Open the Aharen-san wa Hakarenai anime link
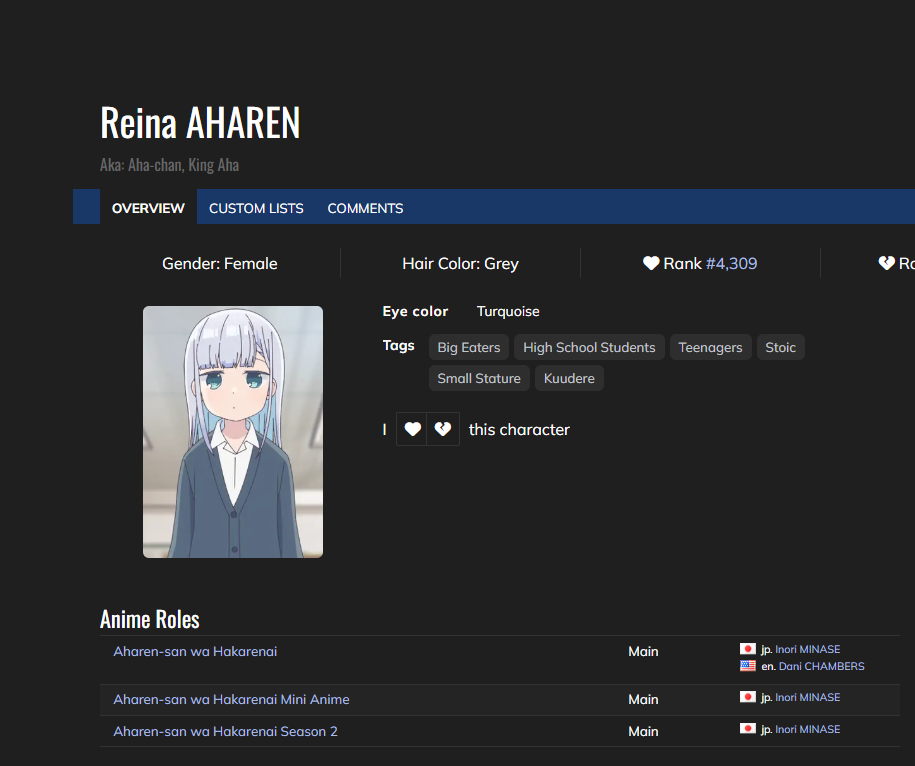Viewport: 915px width, 766px height. tap(195, 651)
